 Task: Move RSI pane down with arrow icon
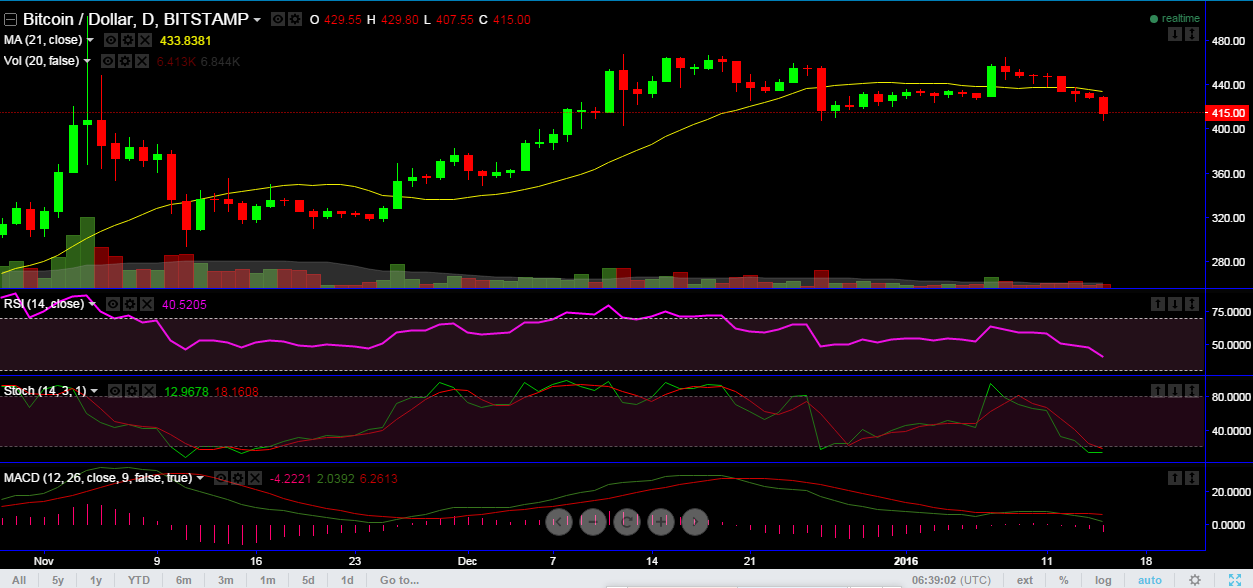(1176, 303)
